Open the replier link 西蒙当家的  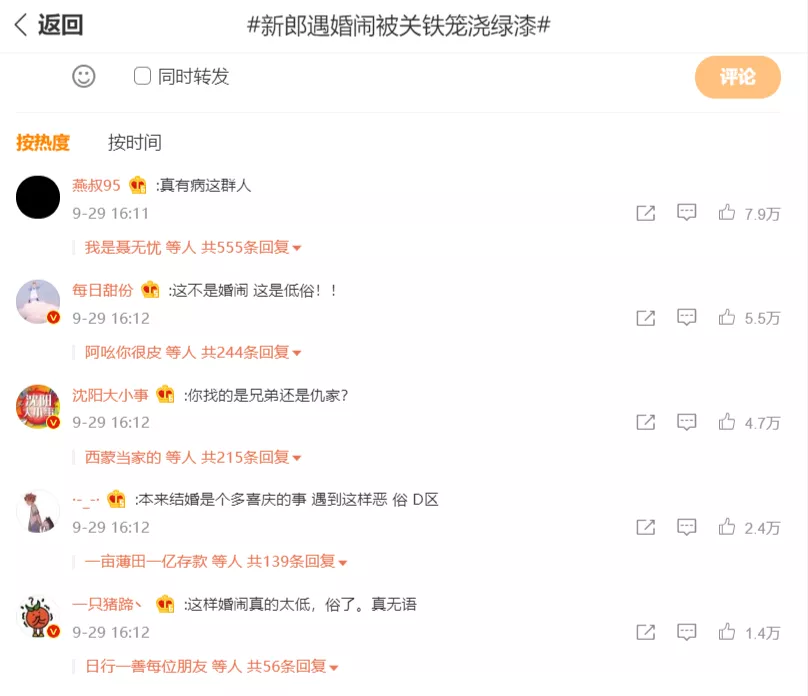pyautogui.click(x=122, y=458)
